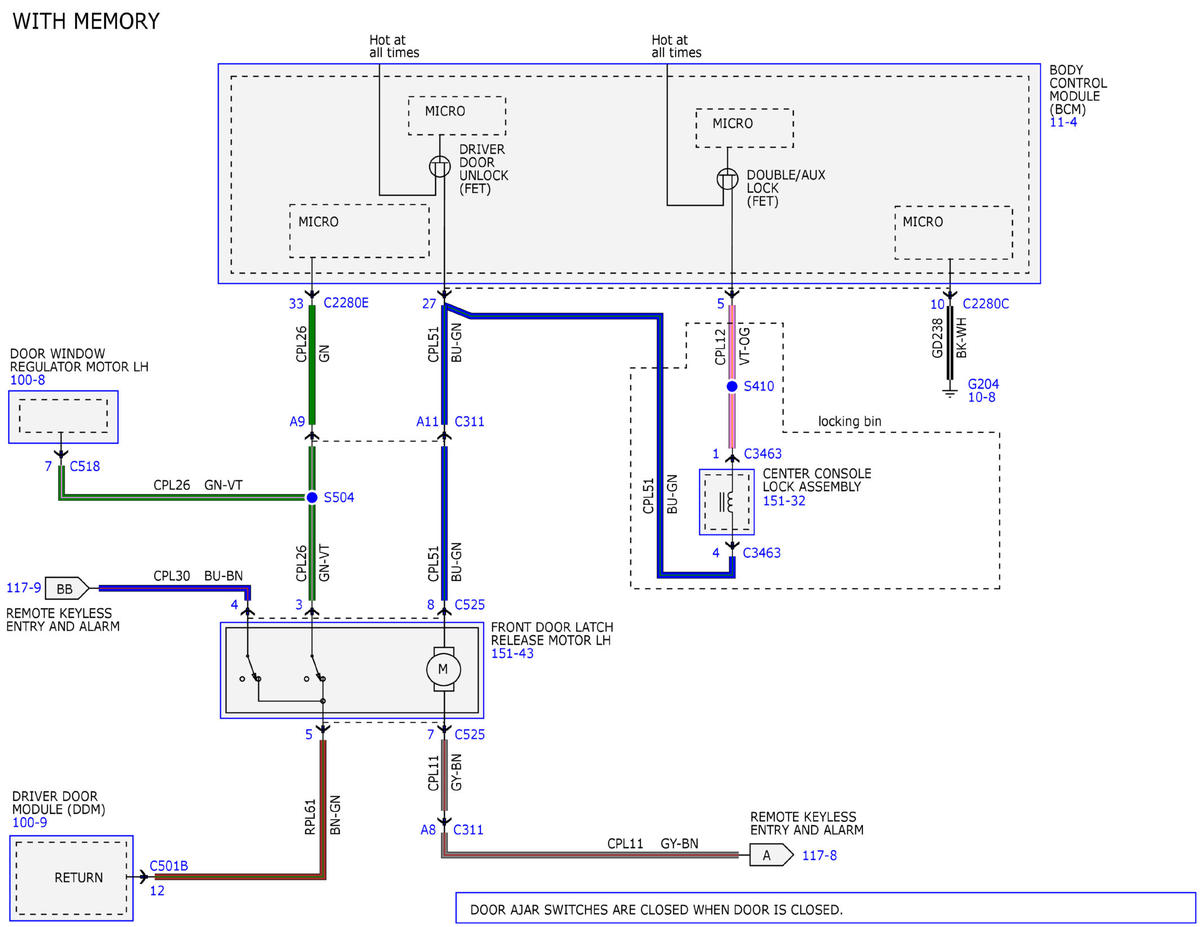Select the CENTER CONSOLE LOCK ASSEMBLY label

pos(817,480)
